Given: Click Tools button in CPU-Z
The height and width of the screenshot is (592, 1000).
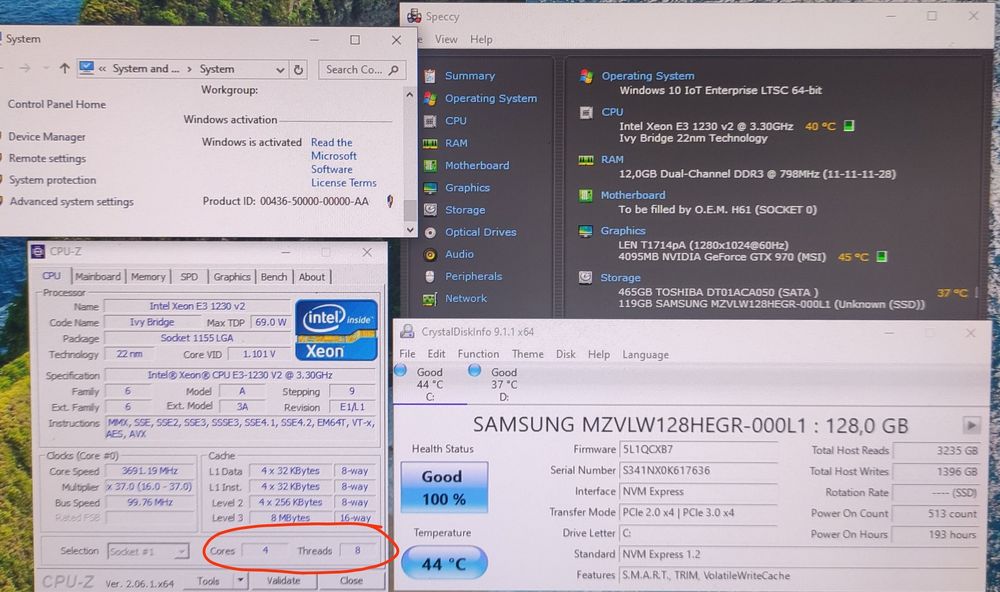Looking at the screenshot, I should (208, 581).
